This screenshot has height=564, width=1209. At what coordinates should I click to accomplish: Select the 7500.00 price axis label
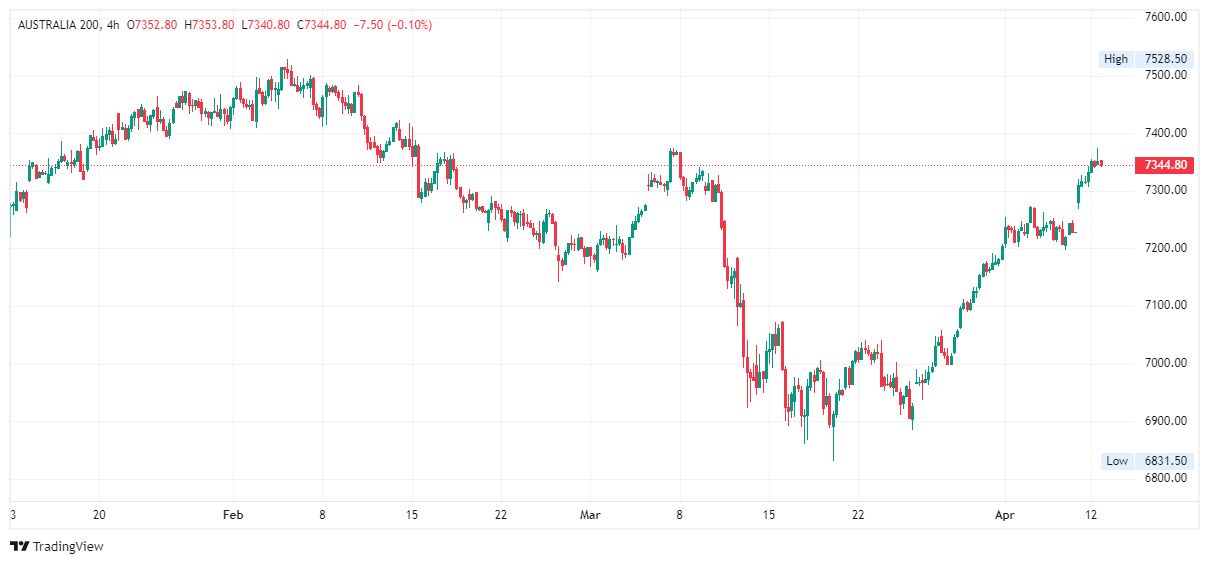(x=1165, y=75)
